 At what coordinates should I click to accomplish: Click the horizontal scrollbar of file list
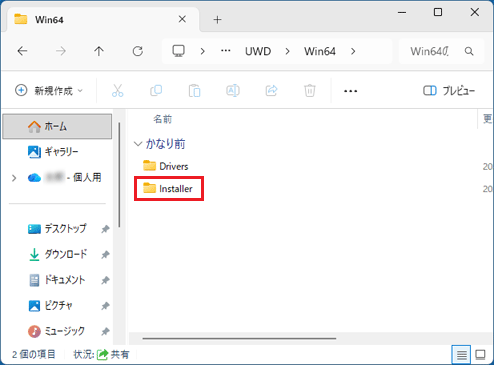[x=239, y=338]
